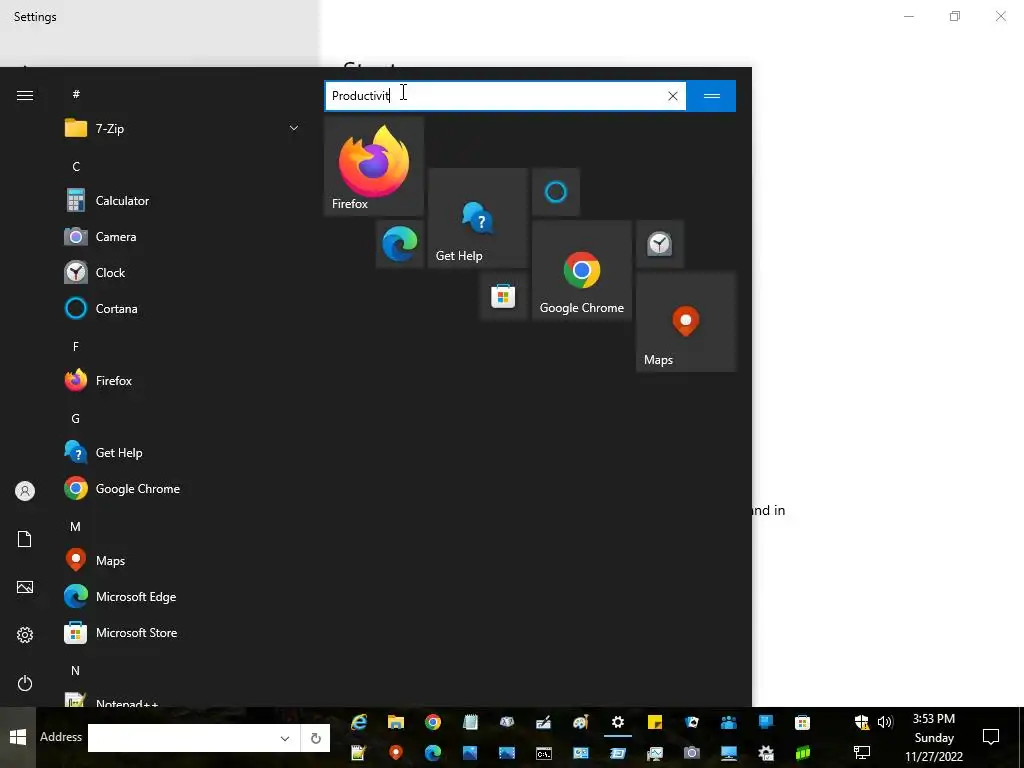This screenshot has width=1024, height=768.
Task: Click the M letter header
Action: pos(76,526)
